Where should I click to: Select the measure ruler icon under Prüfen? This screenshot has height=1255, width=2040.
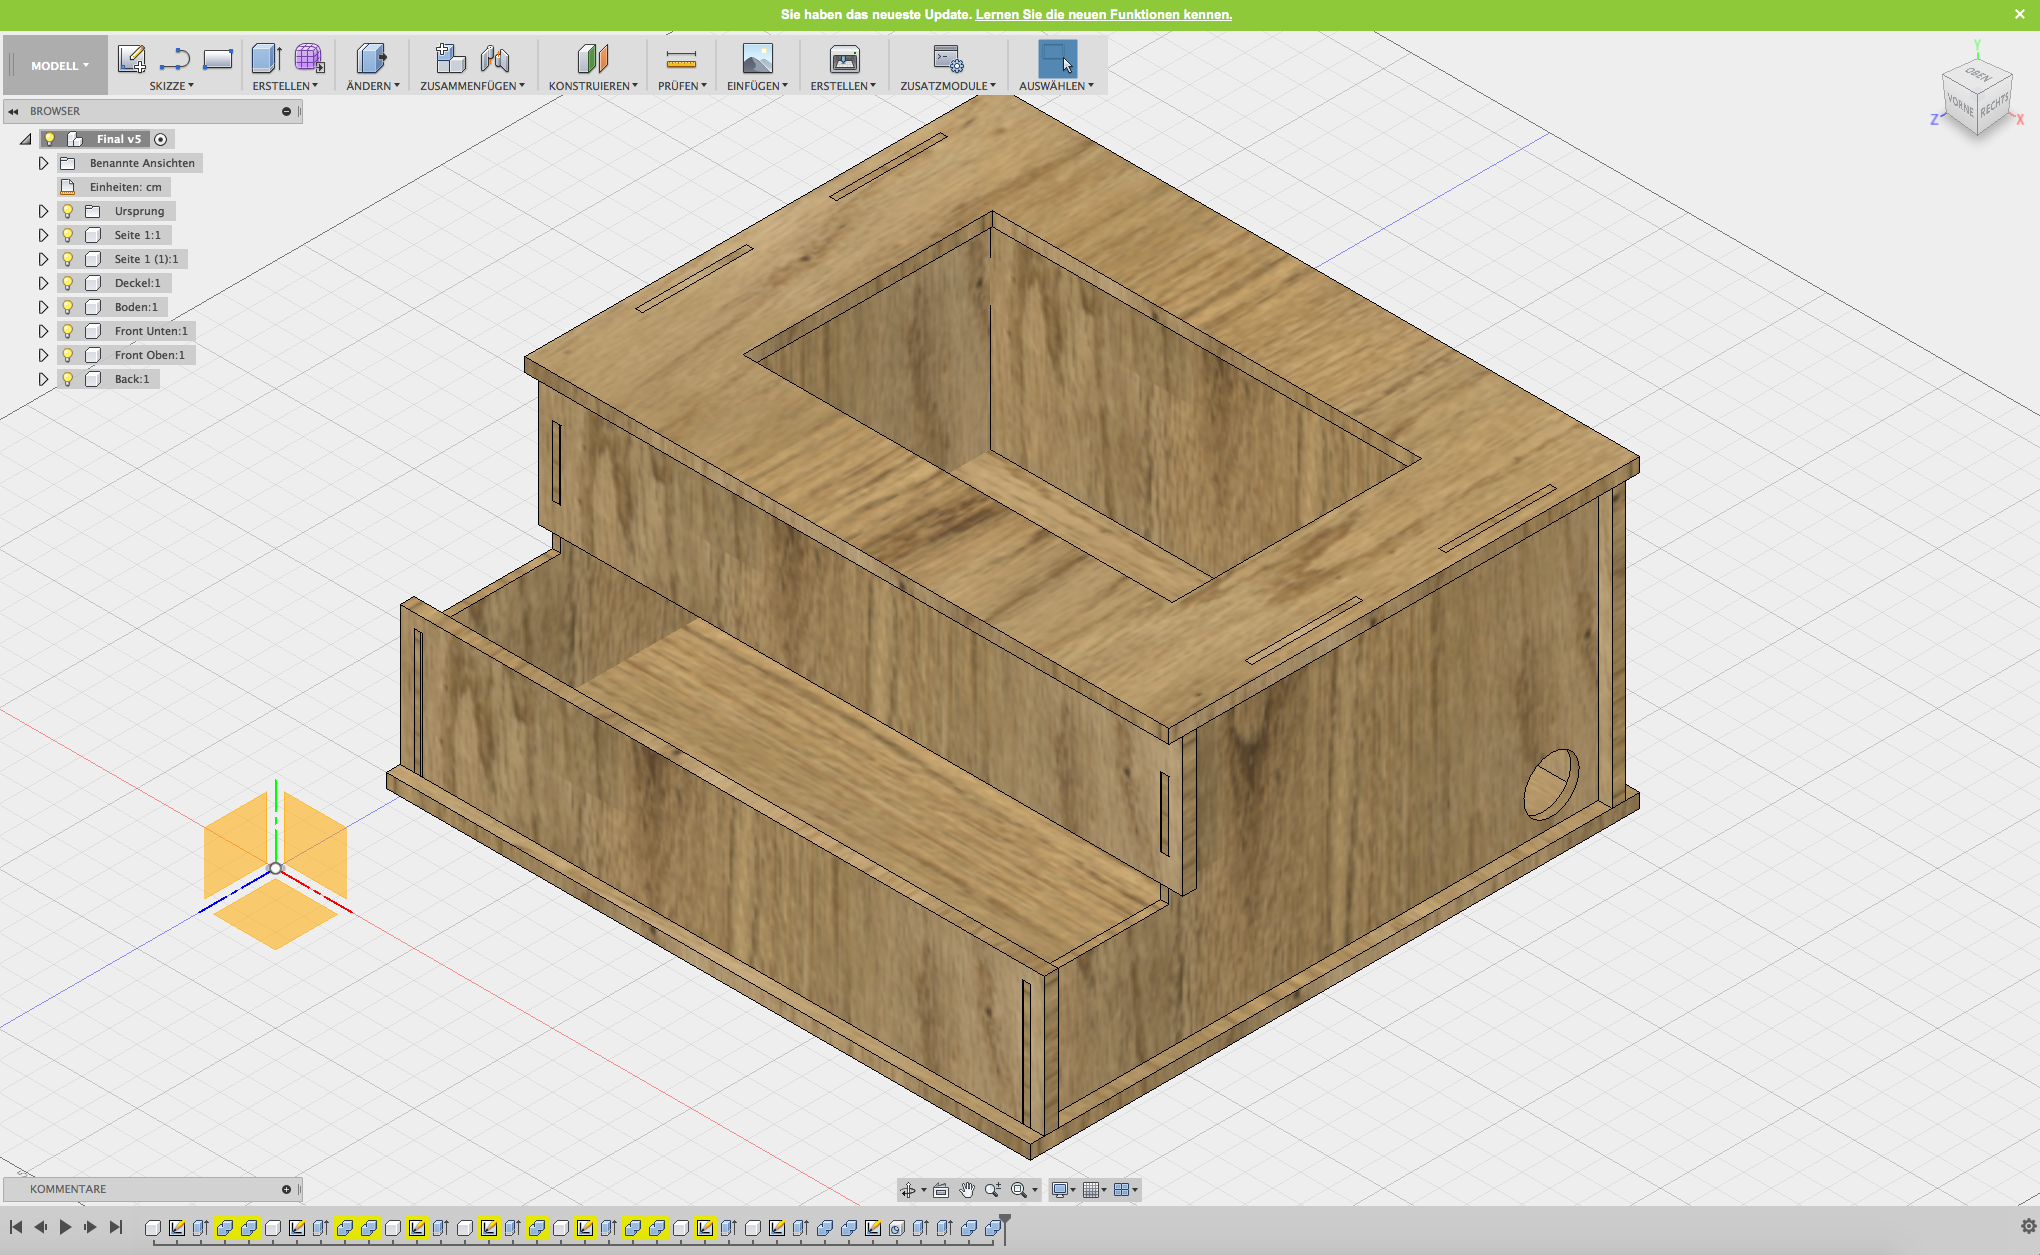681,59
